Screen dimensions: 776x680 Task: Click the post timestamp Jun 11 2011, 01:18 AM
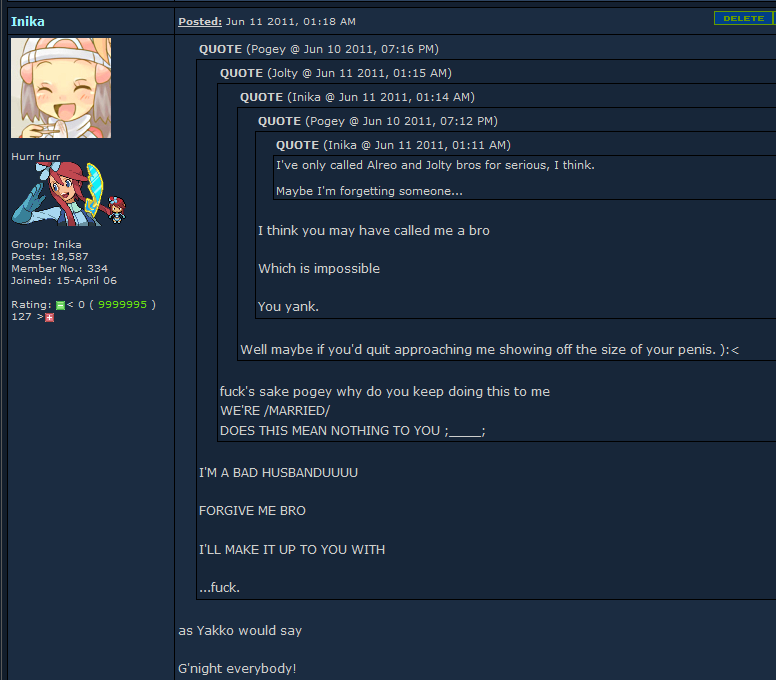(291, 21)
